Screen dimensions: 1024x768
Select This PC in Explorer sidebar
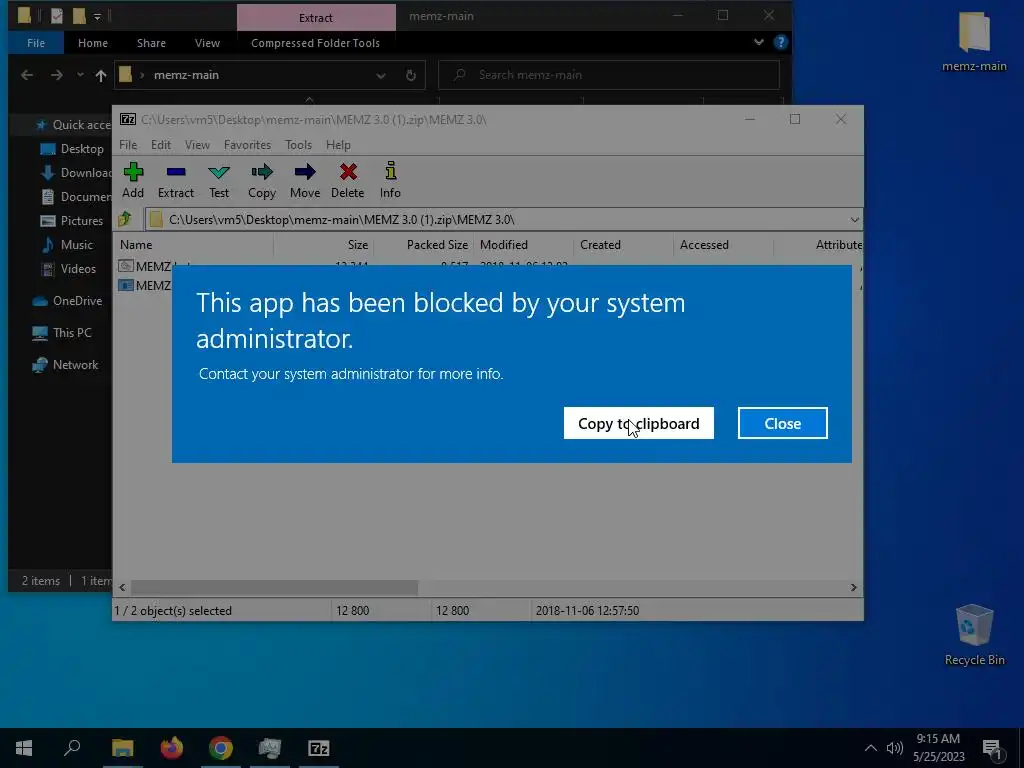[62, 333]
